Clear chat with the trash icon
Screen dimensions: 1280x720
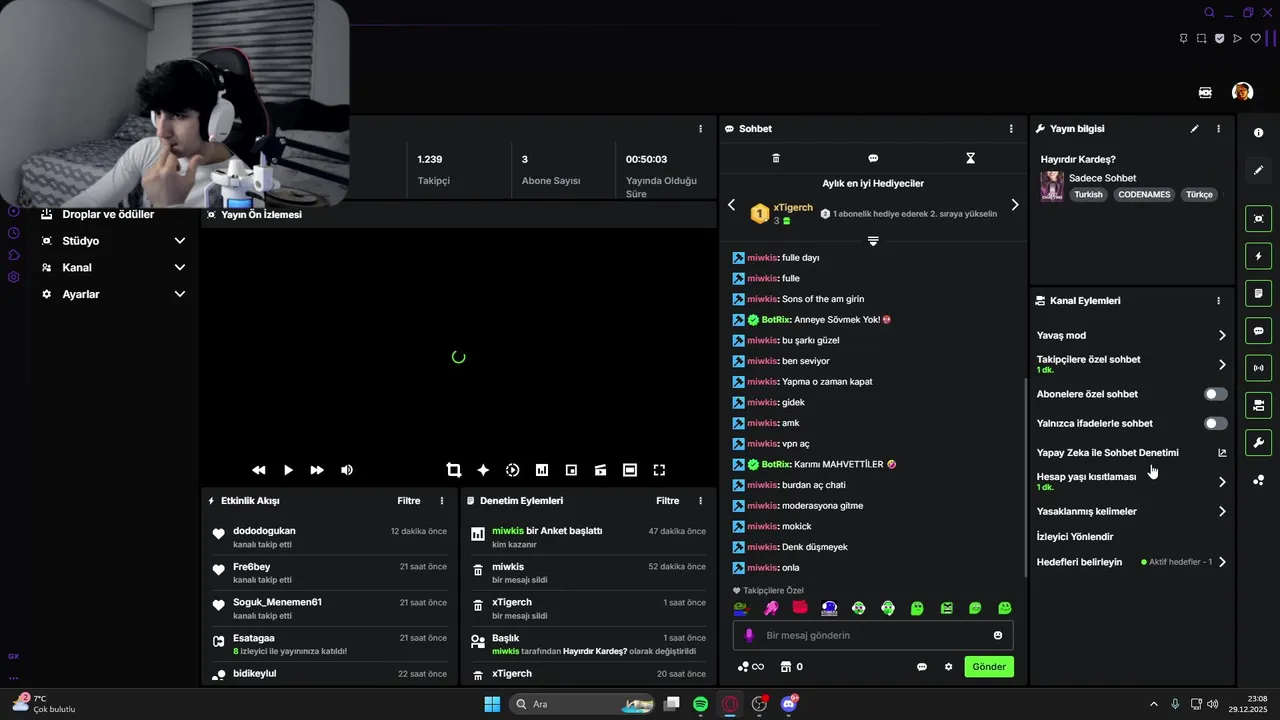pyautogui.click(x=776, y=158)
